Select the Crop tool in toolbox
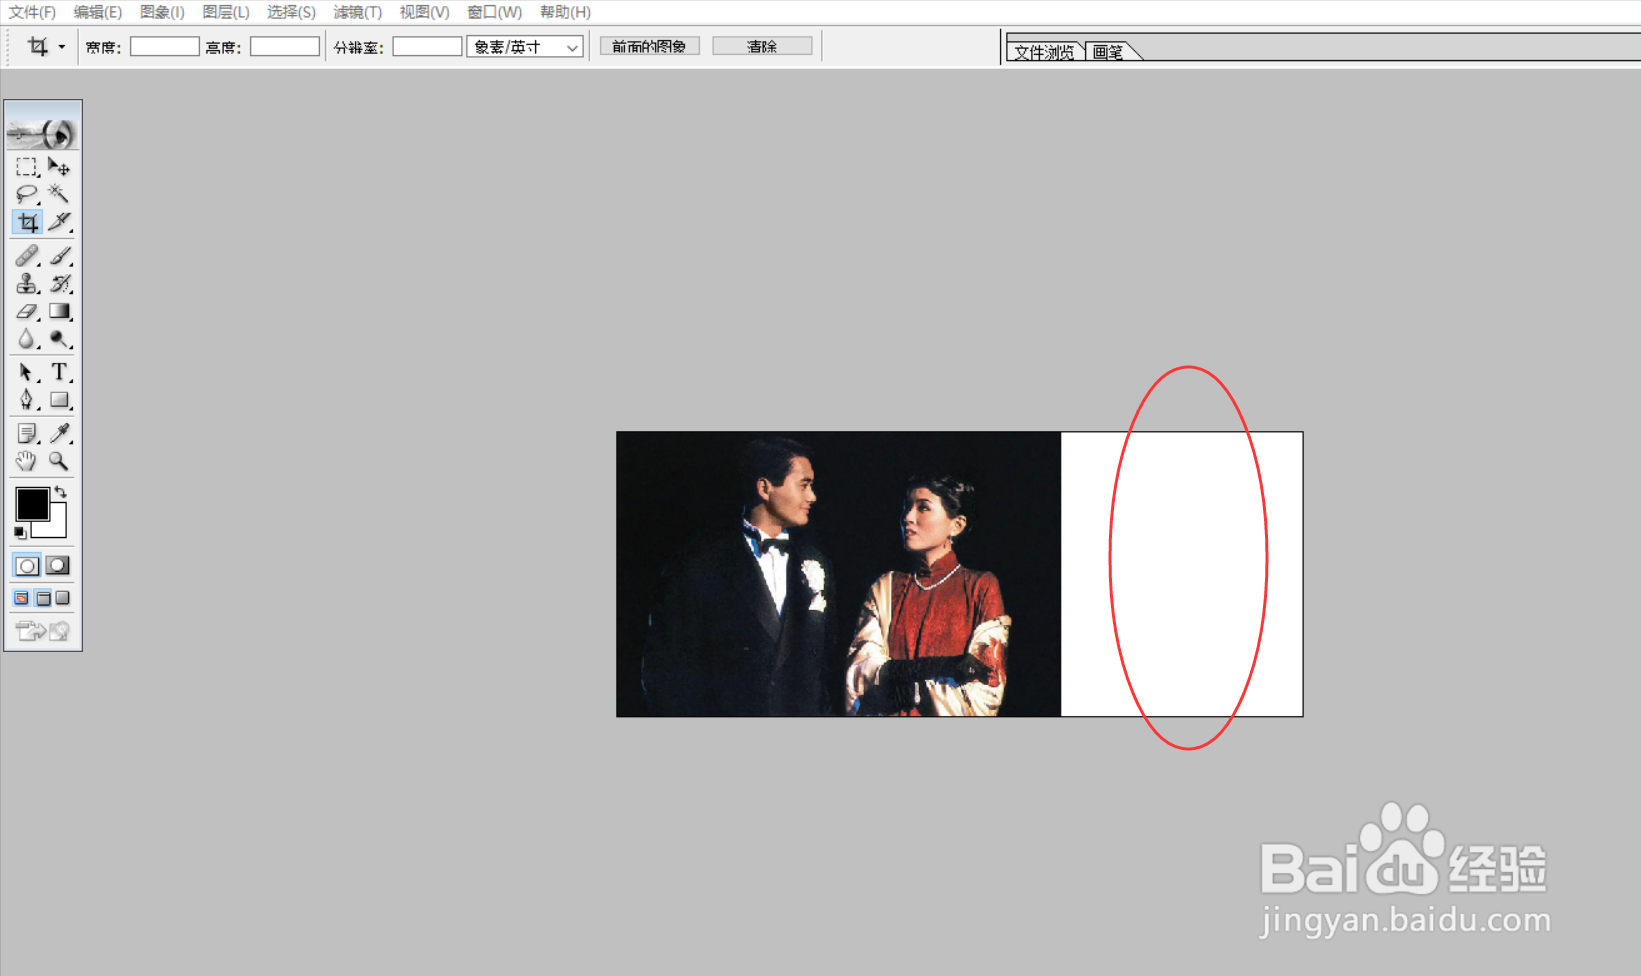Viewport: 1641px width, 976px height. pyautogui.click(x=27, y=222)
